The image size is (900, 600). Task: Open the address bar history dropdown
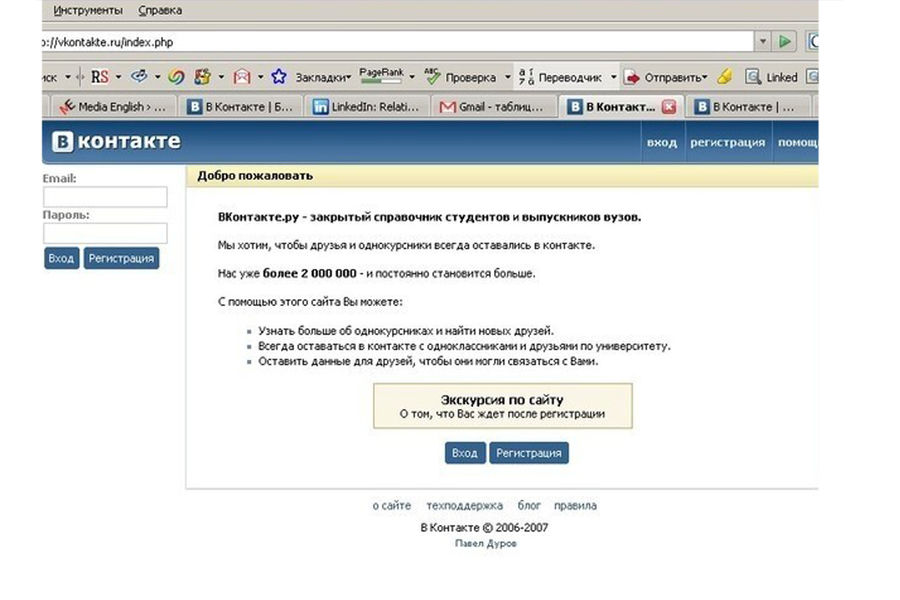[x=763, y=41]
